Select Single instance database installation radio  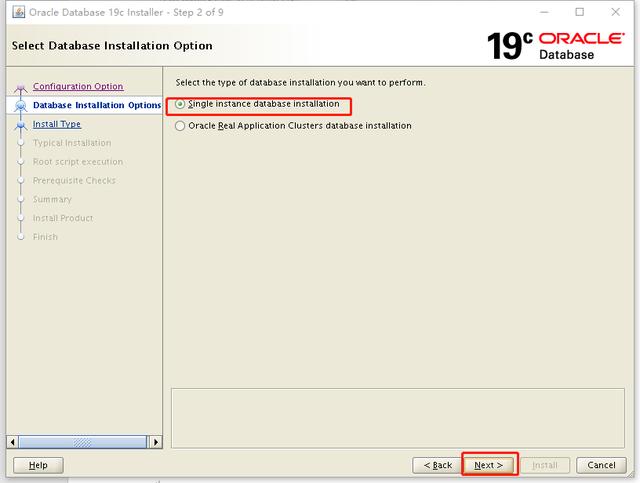coord(180,104)
